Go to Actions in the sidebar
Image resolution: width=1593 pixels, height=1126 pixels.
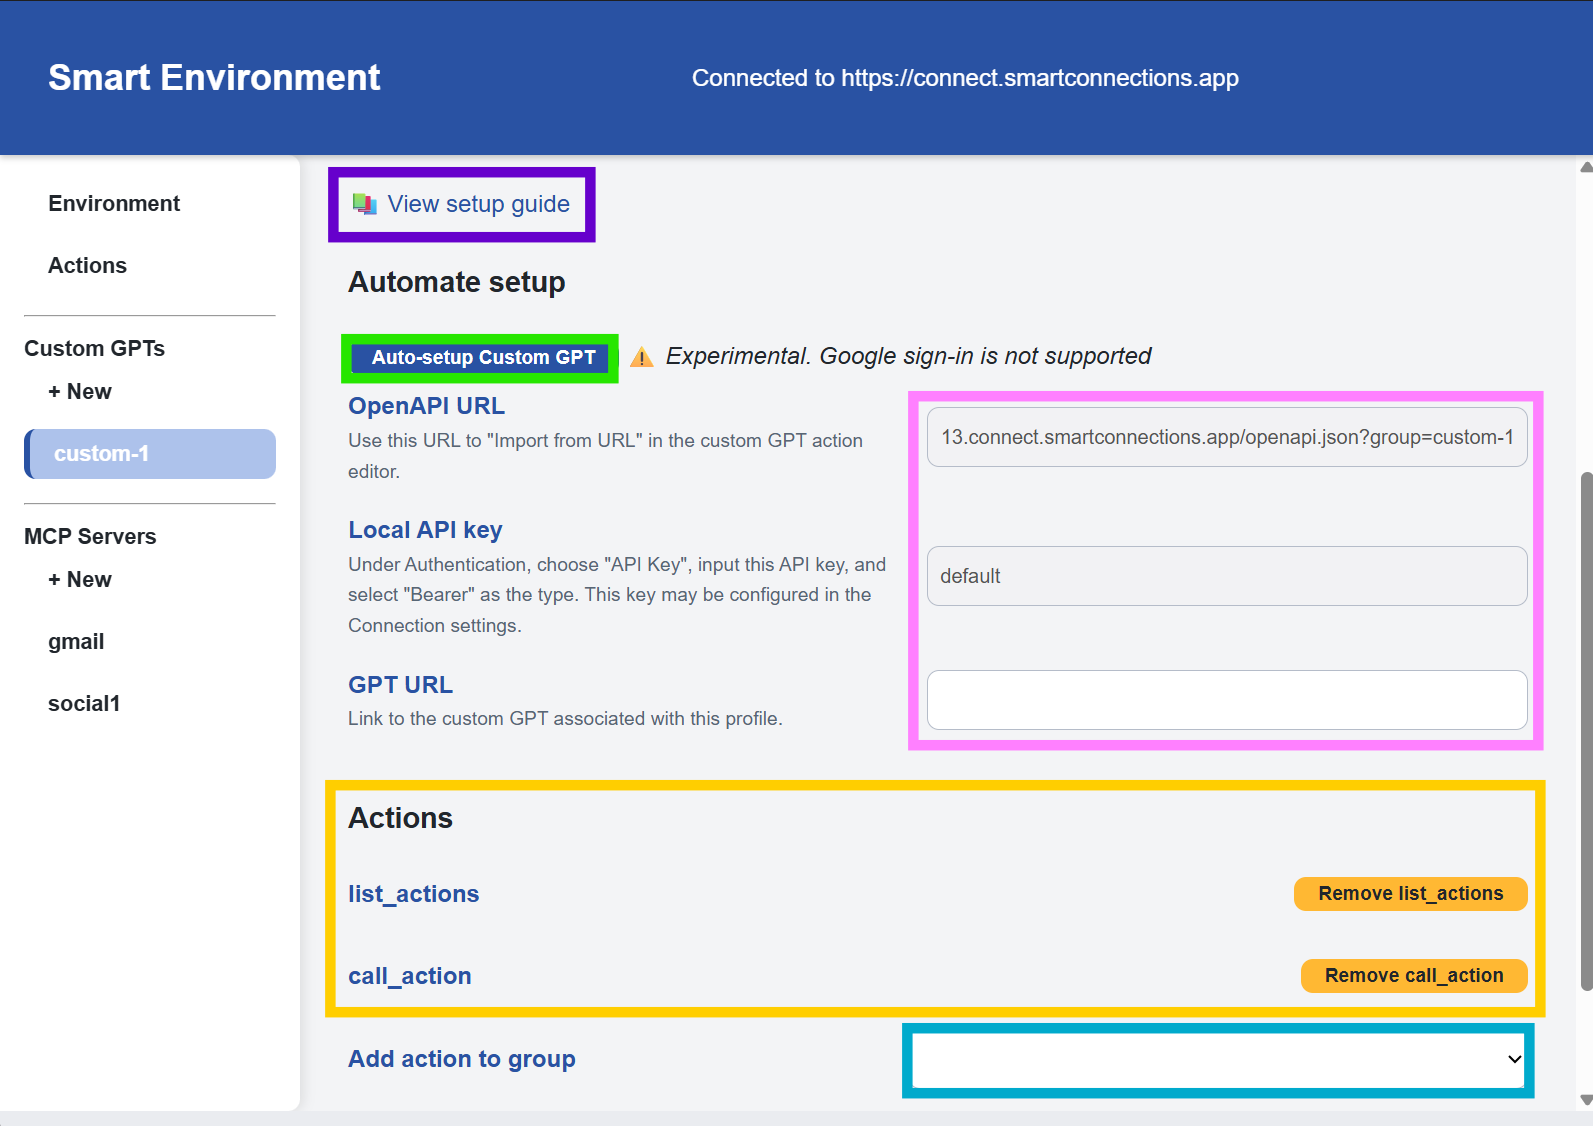coord(88,266)
